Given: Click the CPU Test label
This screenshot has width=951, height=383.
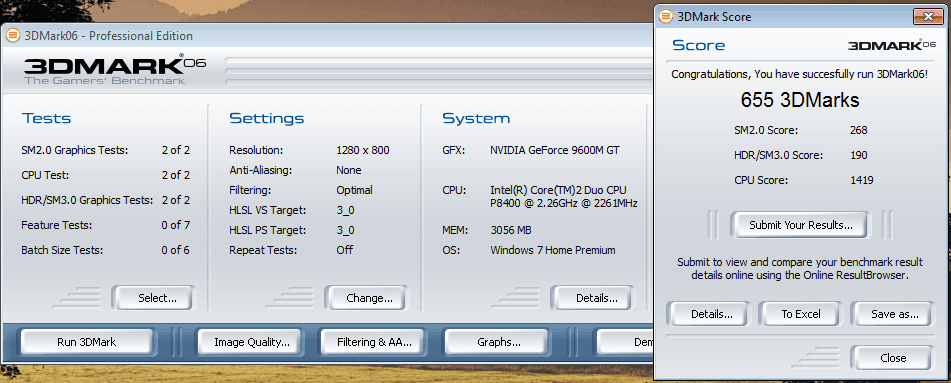Looking at the screenshot, I should (45, 175).
